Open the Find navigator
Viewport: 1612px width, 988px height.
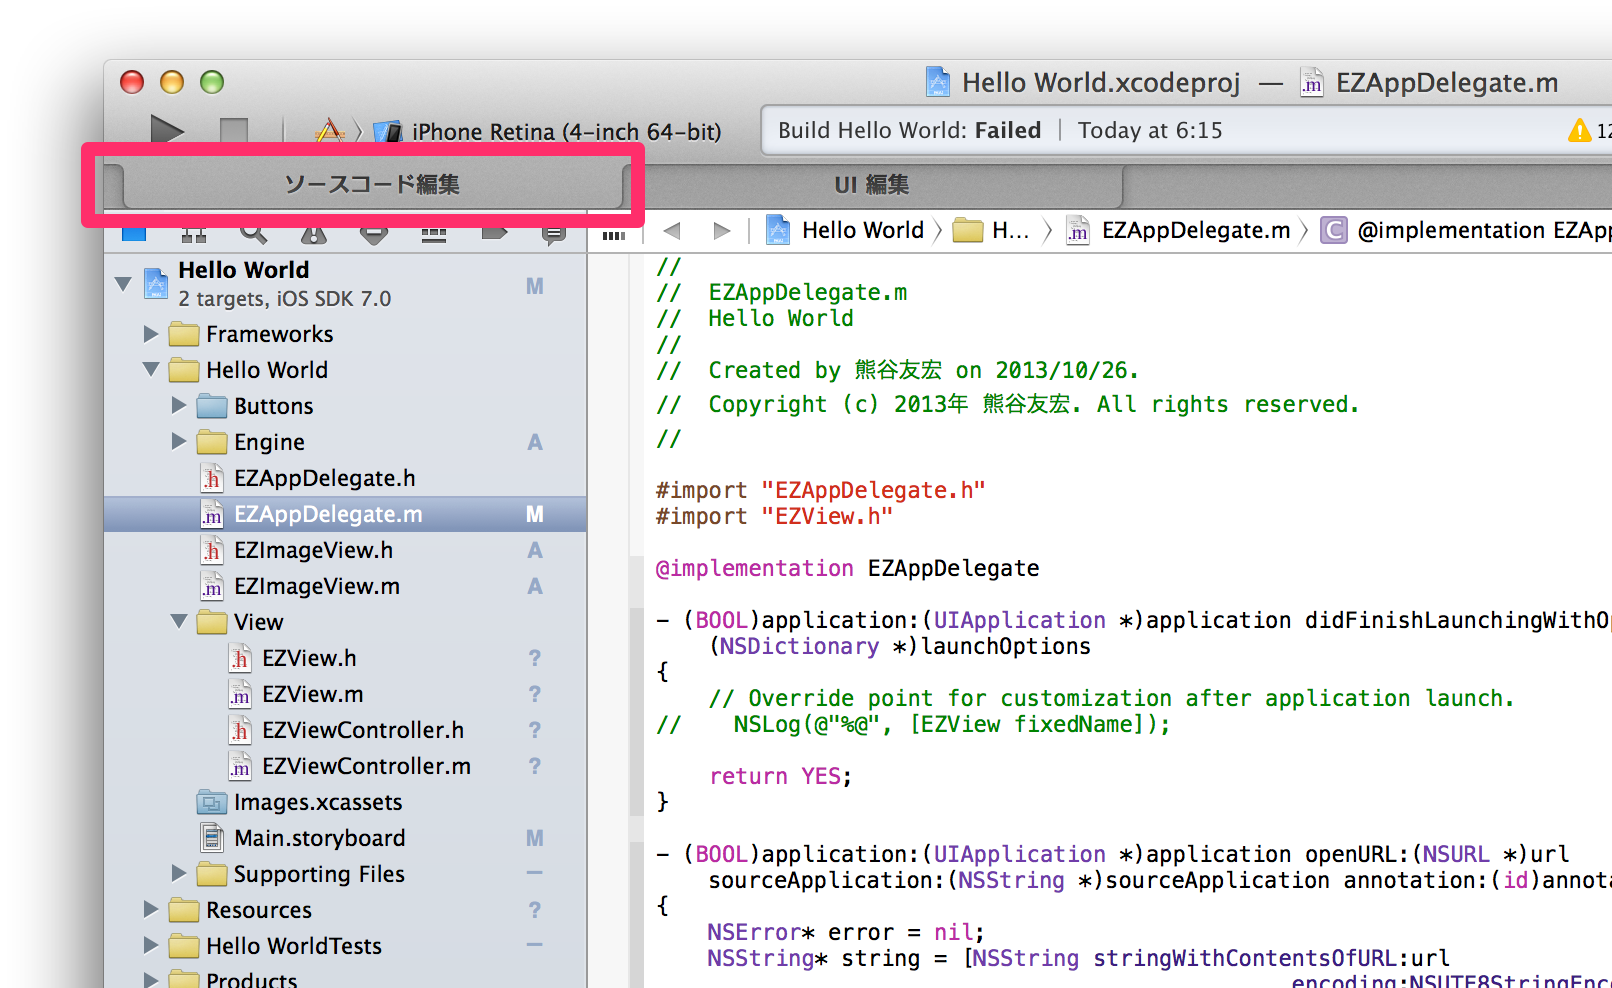coord(254,233)
